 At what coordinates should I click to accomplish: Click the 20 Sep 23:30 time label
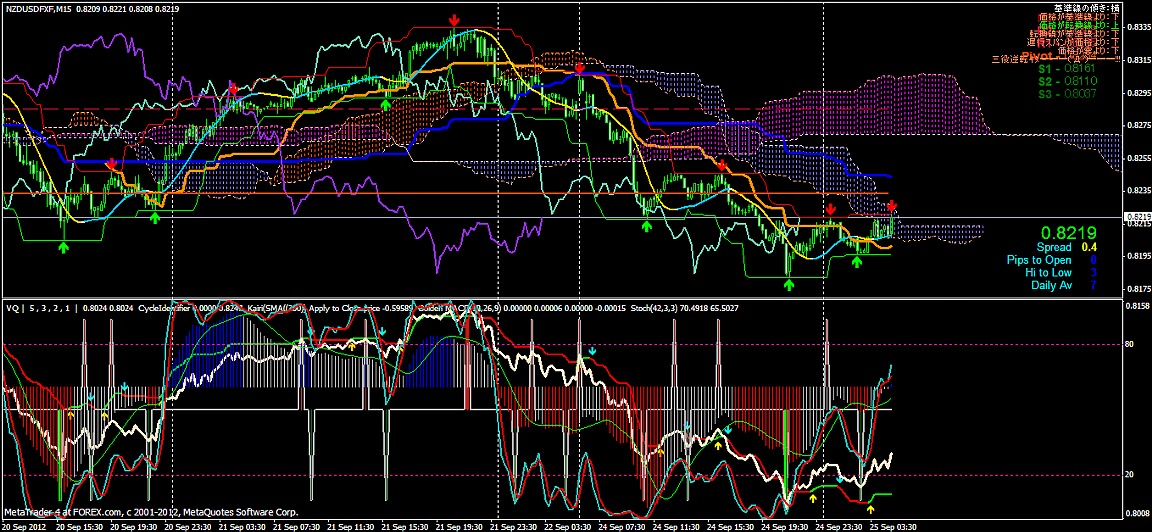187,526
